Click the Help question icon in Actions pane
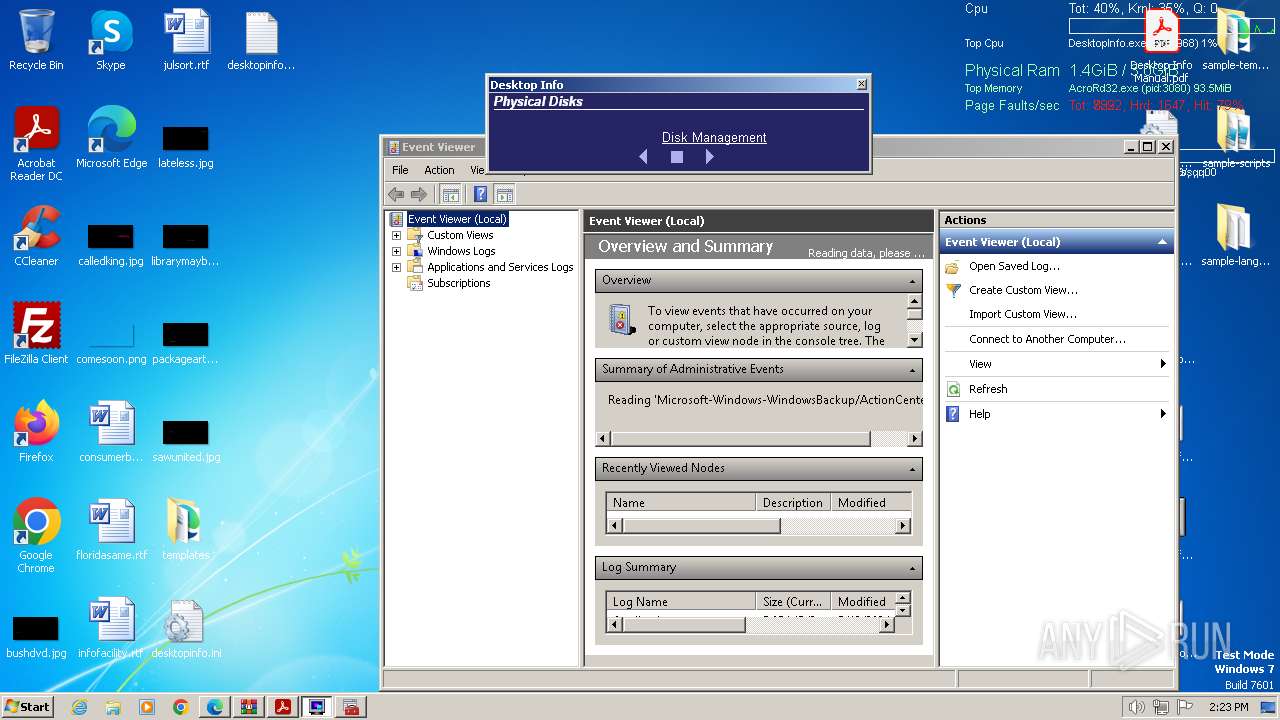Image resolution: width=1280 pixels, height=720 pixels. click(953, 414)
